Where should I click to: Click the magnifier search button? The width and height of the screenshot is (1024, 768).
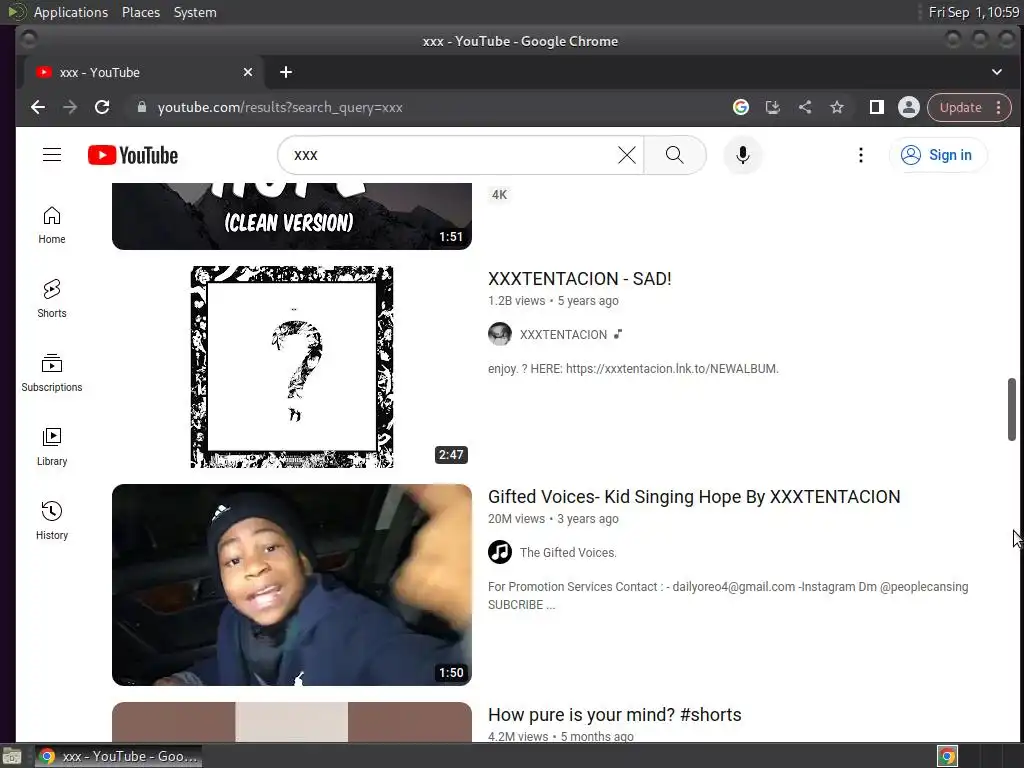675,155
